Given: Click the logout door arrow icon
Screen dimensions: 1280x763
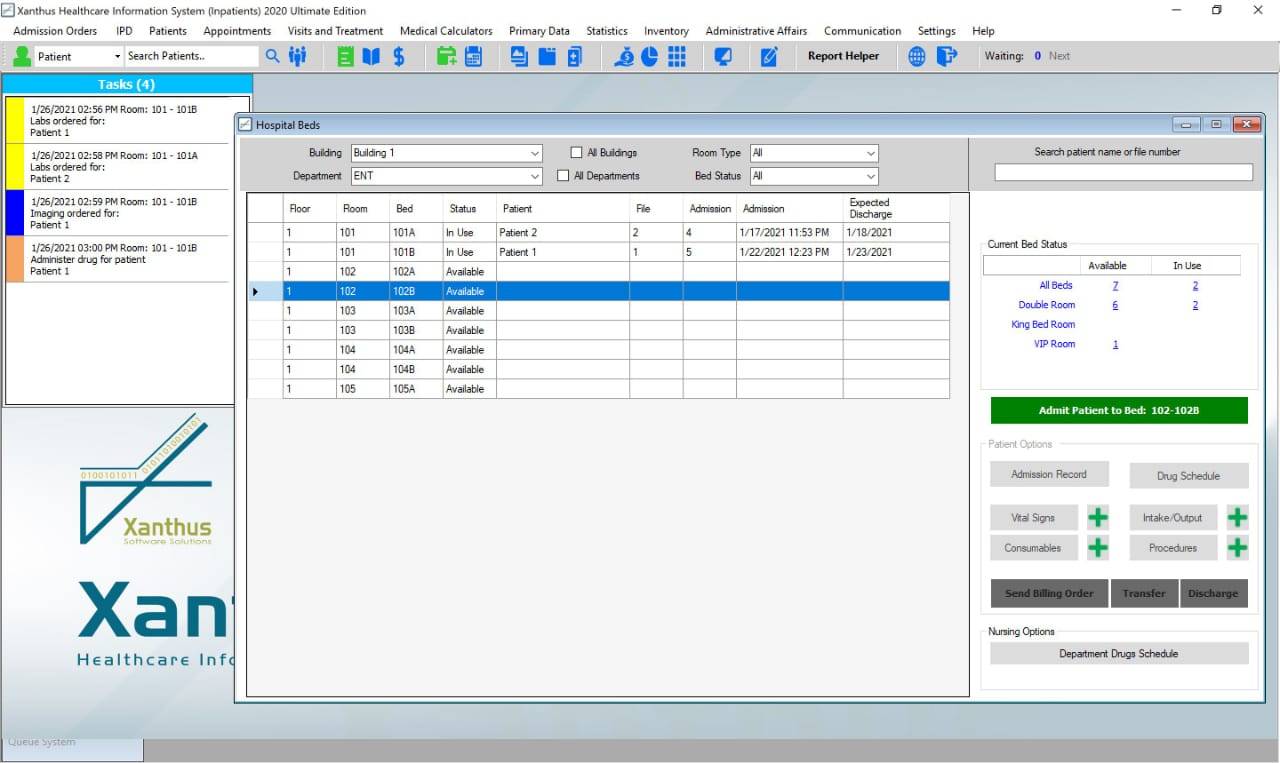Looking at the screenshot, I should [946, 56].
